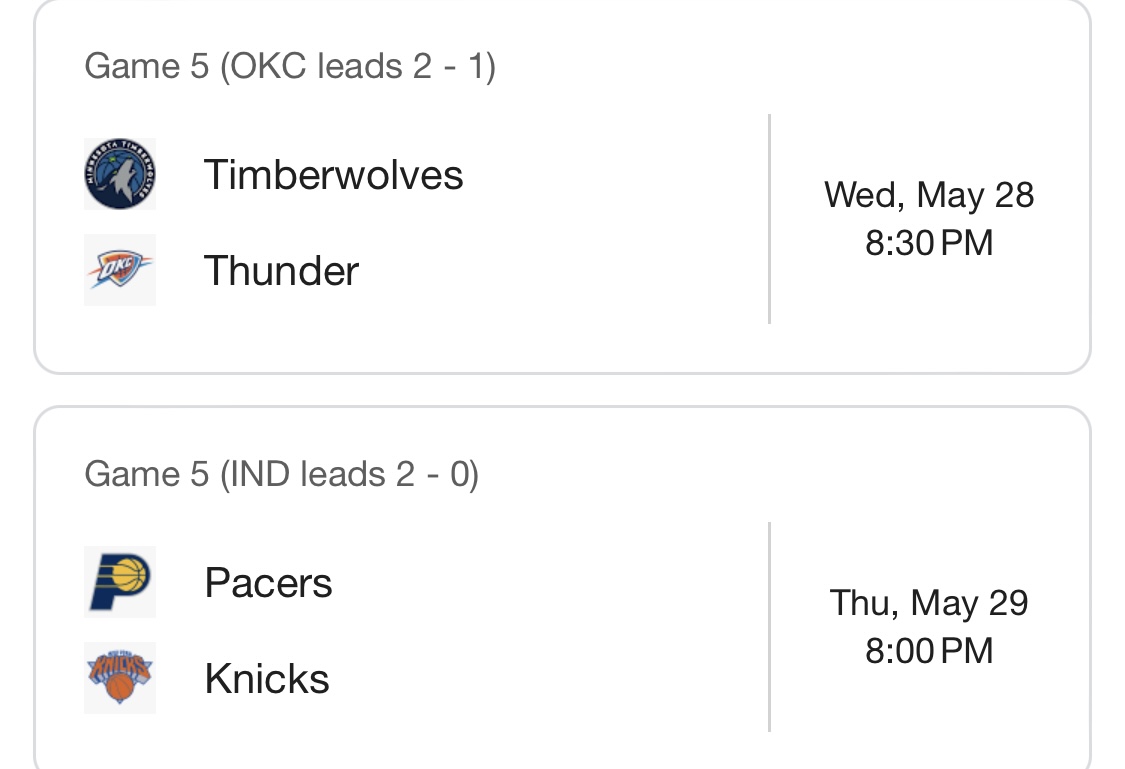Open Game 5 IND leads 2 - 0 header
Image resolution: width=1125 pixels, height=769 pixels.
coord(281,474)
